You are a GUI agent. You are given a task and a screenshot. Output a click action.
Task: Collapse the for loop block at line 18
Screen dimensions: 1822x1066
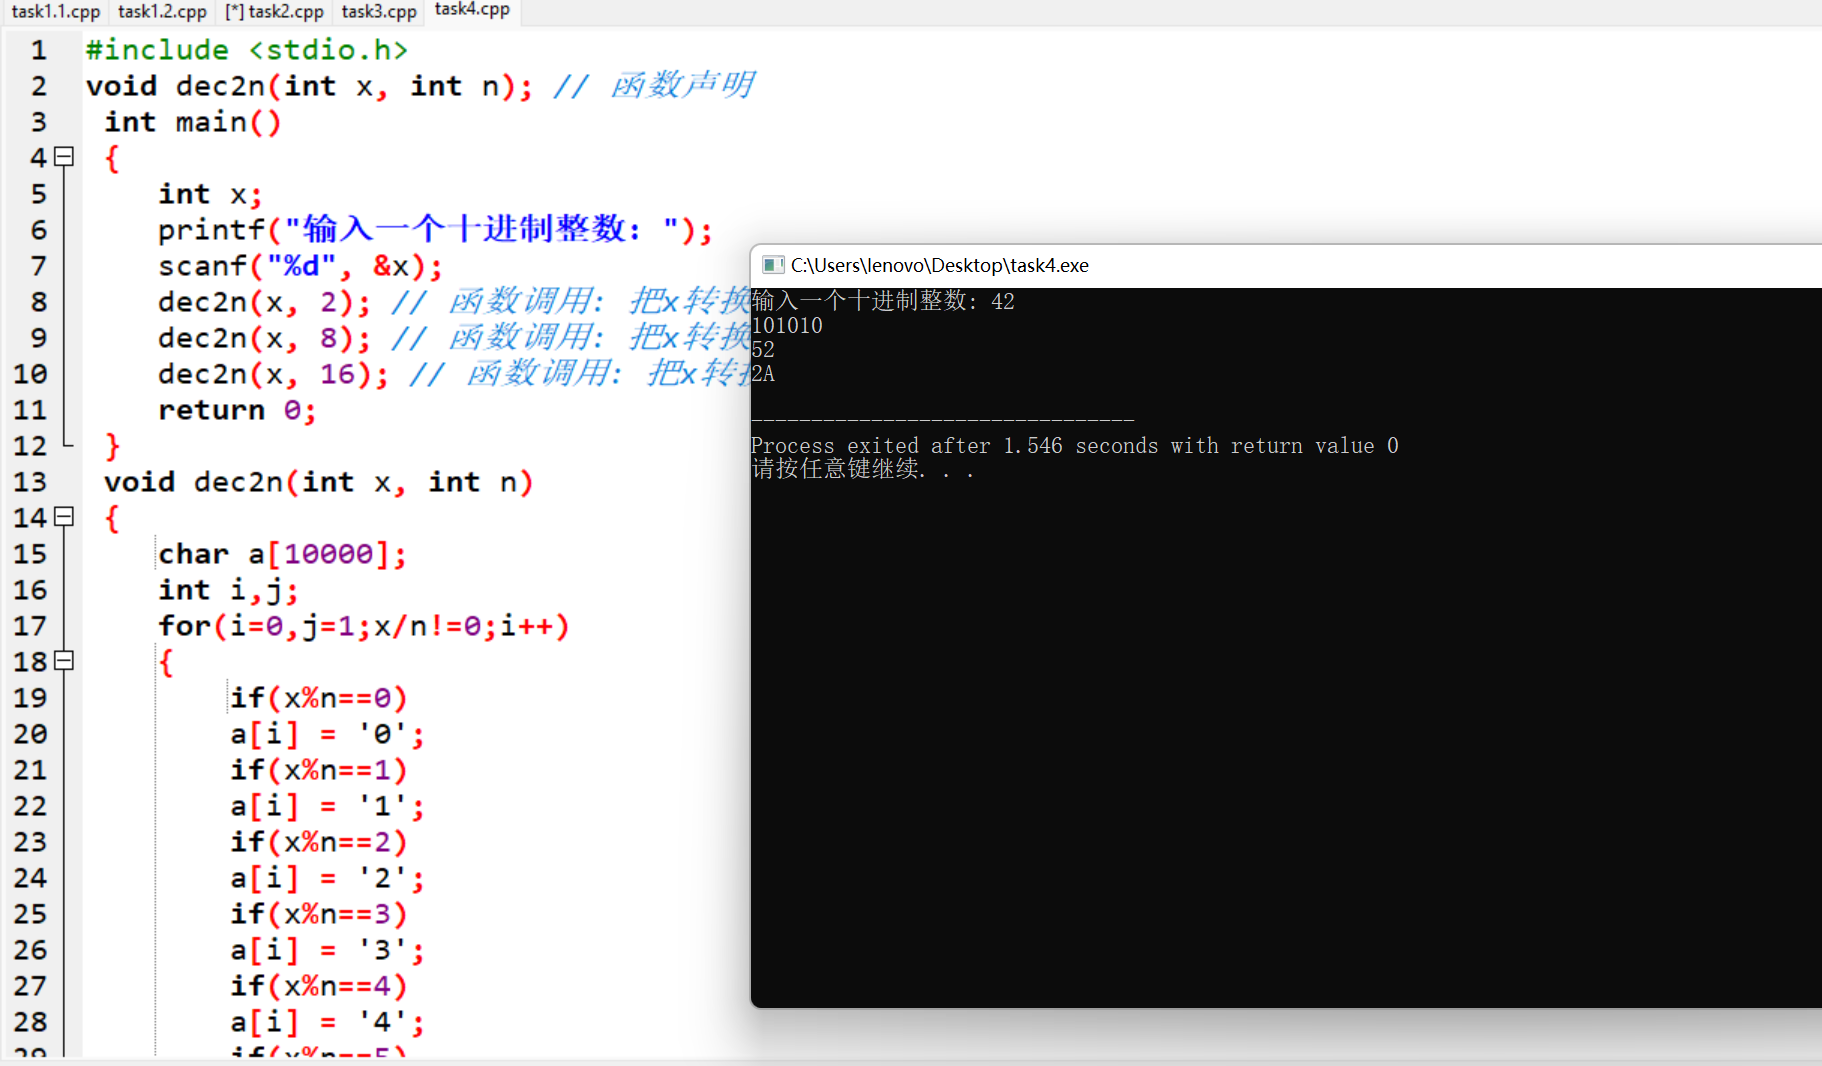[x=64, y=660]
